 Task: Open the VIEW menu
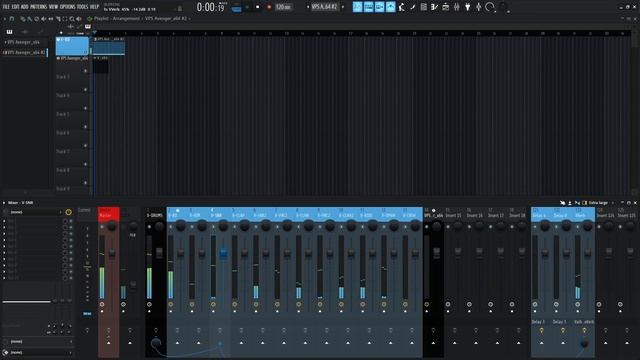(x=53, y=7)
